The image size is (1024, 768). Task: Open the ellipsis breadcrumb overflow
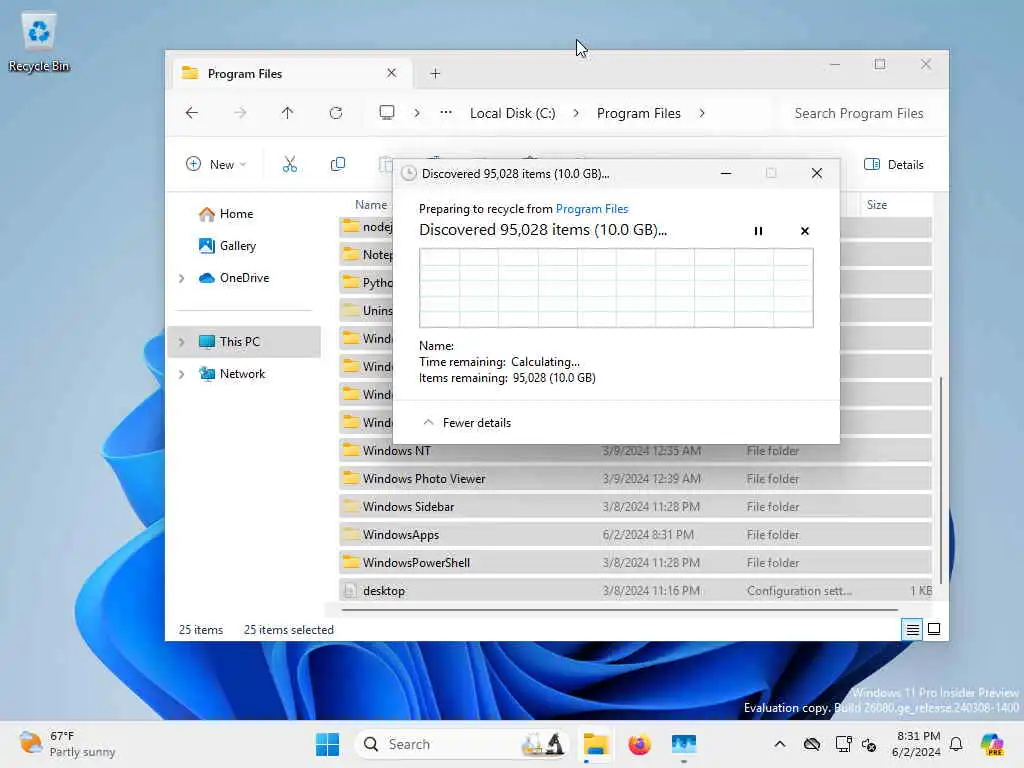click(446, 112)
